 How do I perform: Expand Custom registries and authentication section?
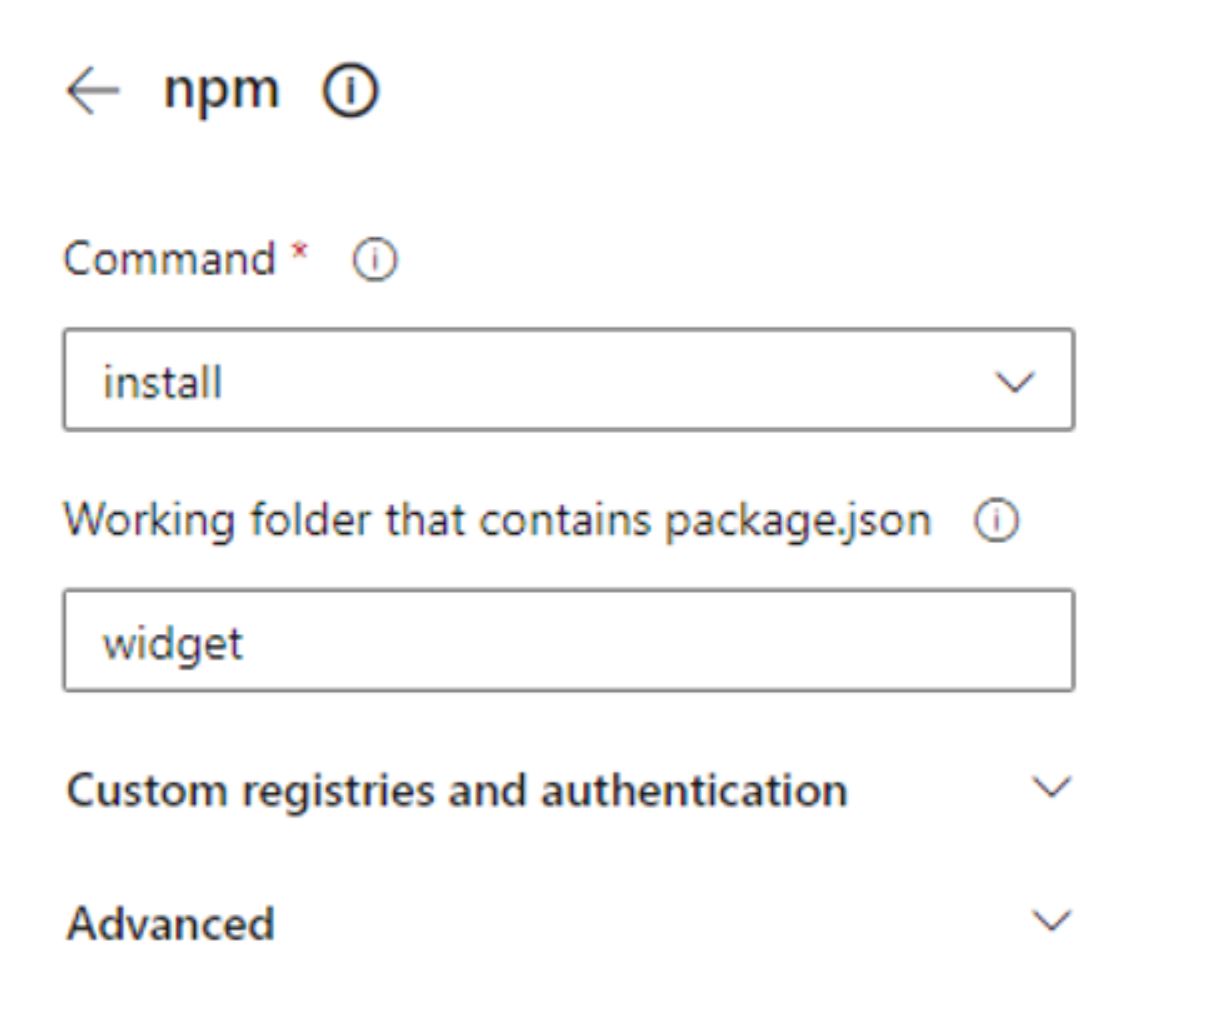[569, 790]
